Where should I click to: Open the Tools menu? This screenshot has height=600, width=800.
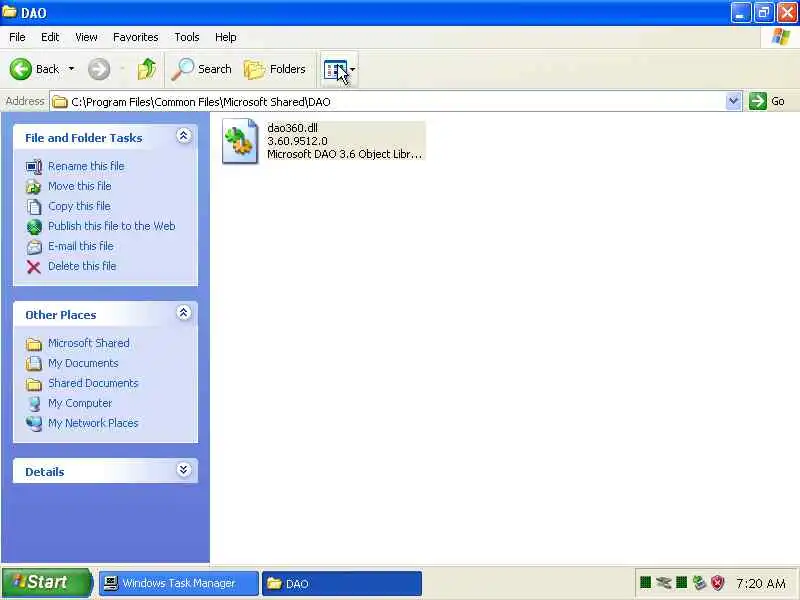click(x=187, y=37)
